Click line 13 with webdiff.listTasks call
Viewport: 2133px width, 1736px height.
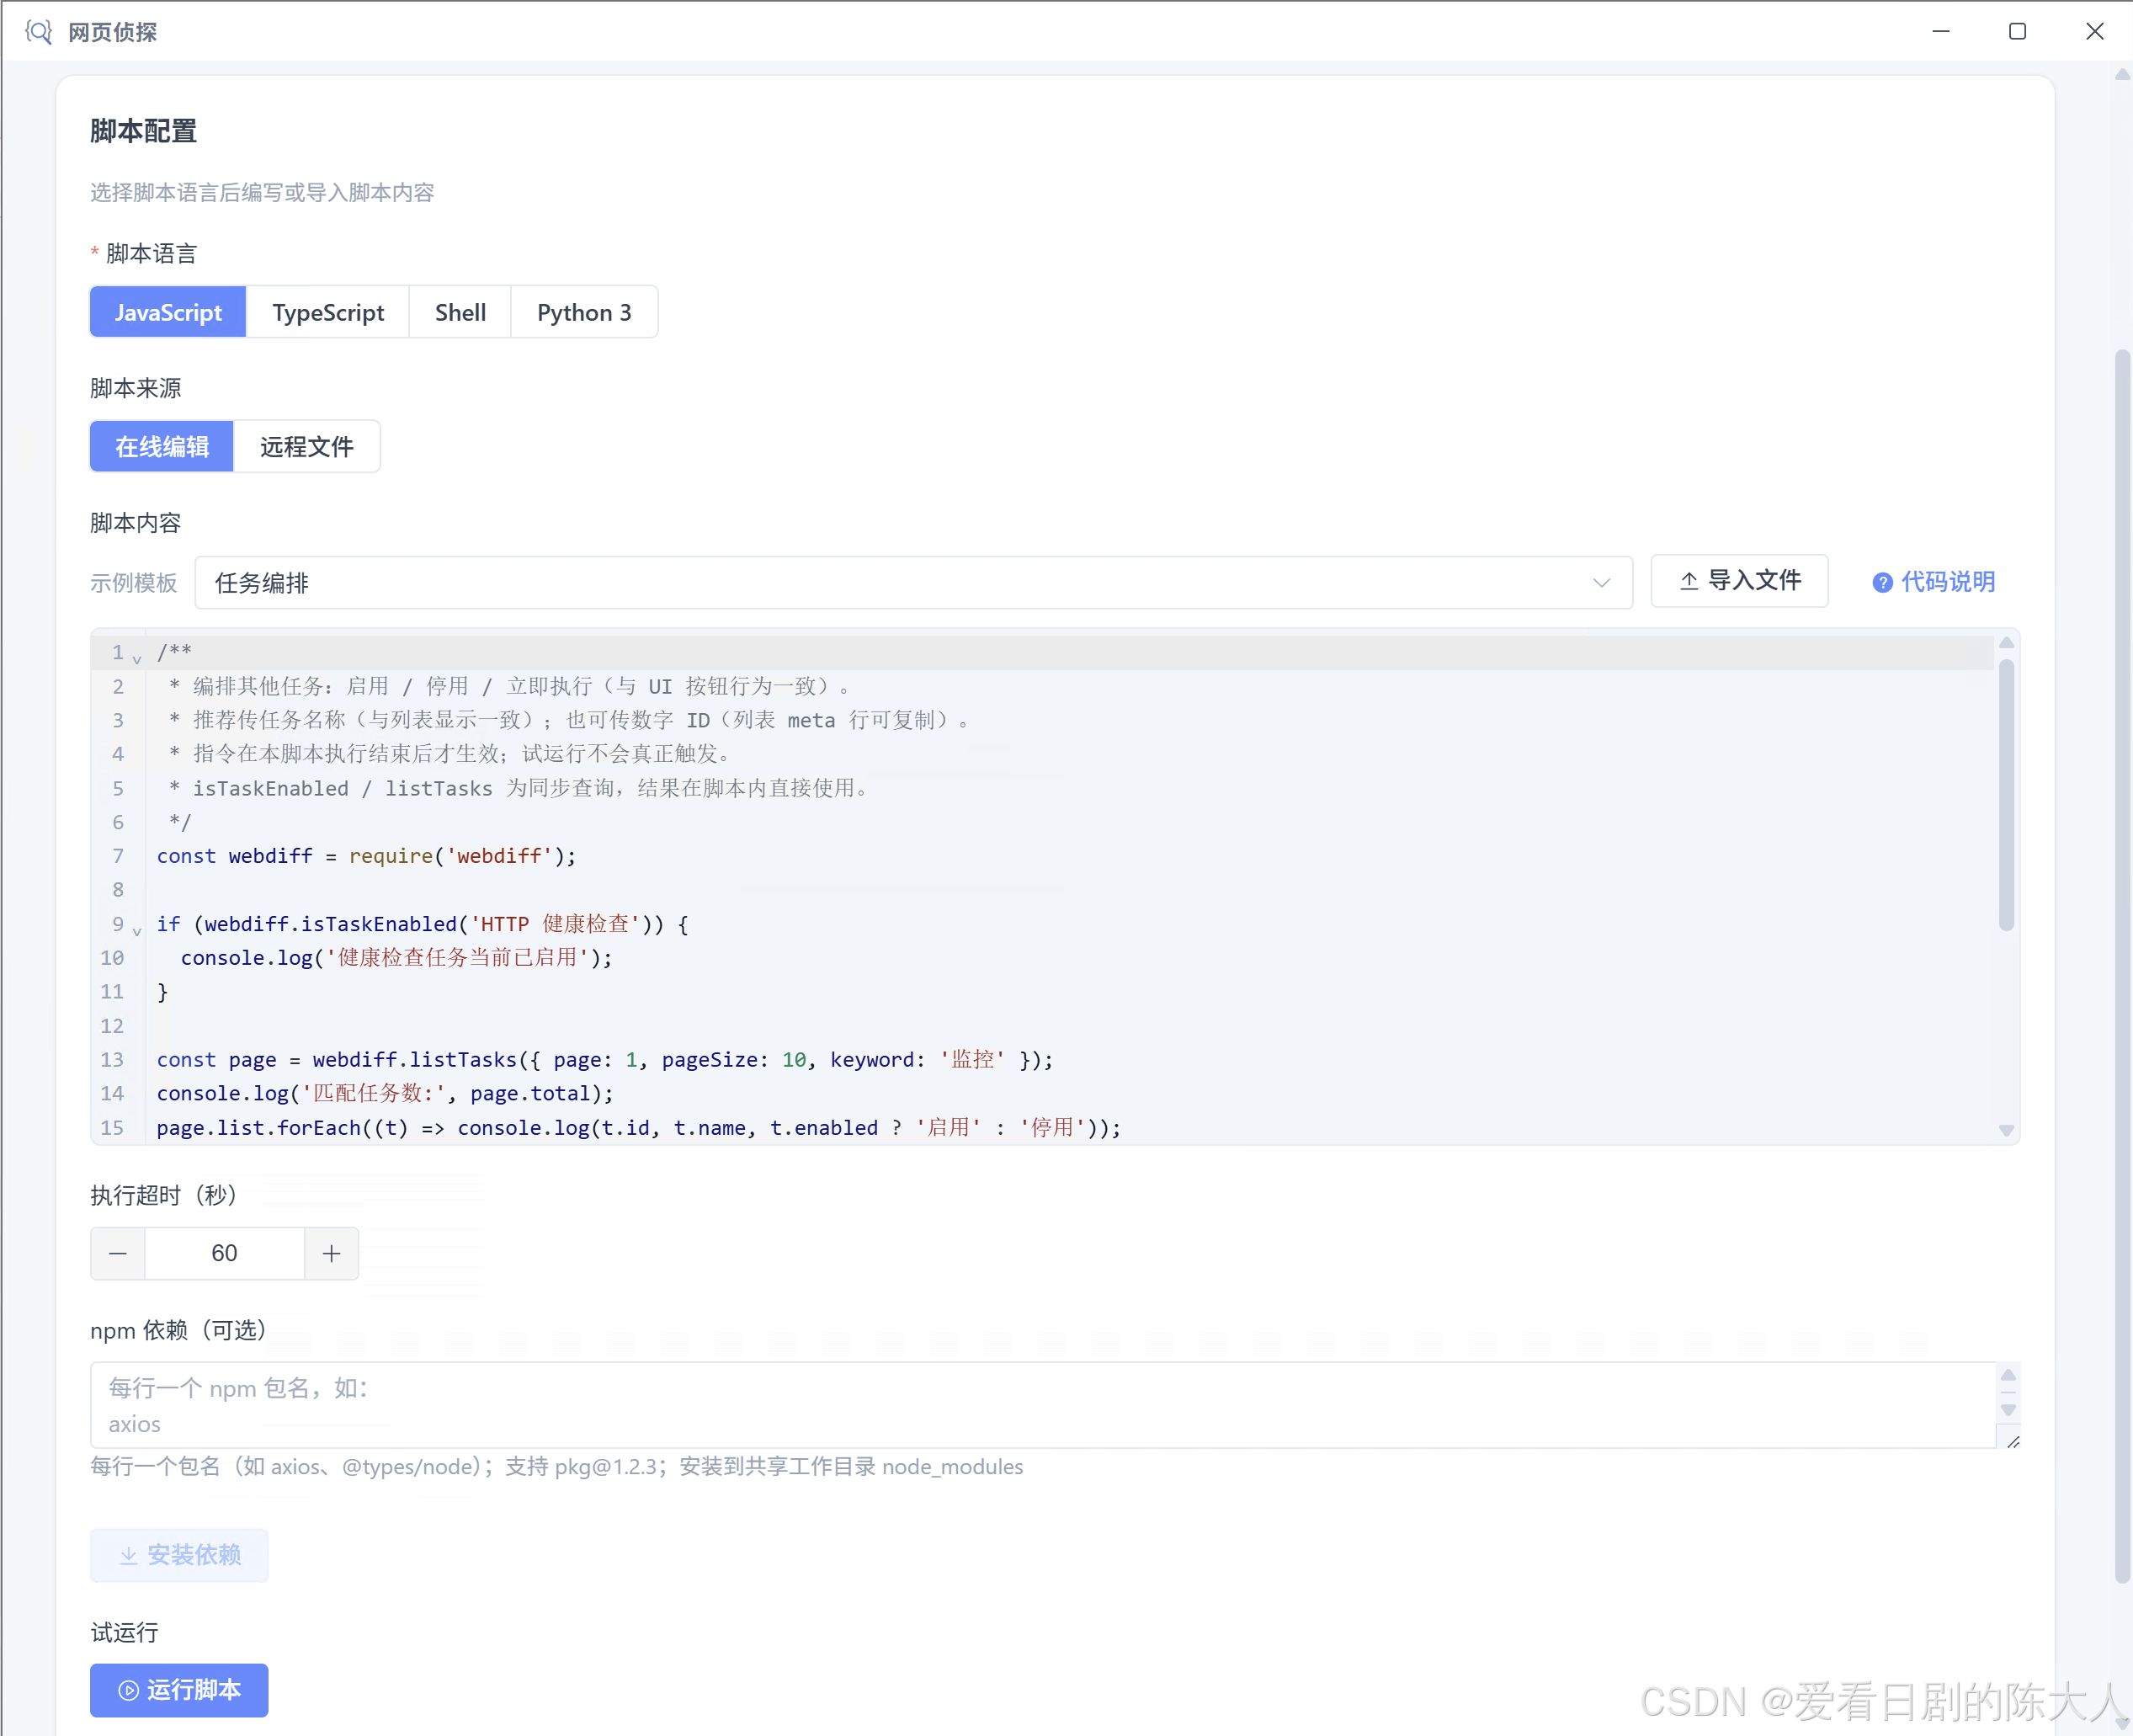605,1060
